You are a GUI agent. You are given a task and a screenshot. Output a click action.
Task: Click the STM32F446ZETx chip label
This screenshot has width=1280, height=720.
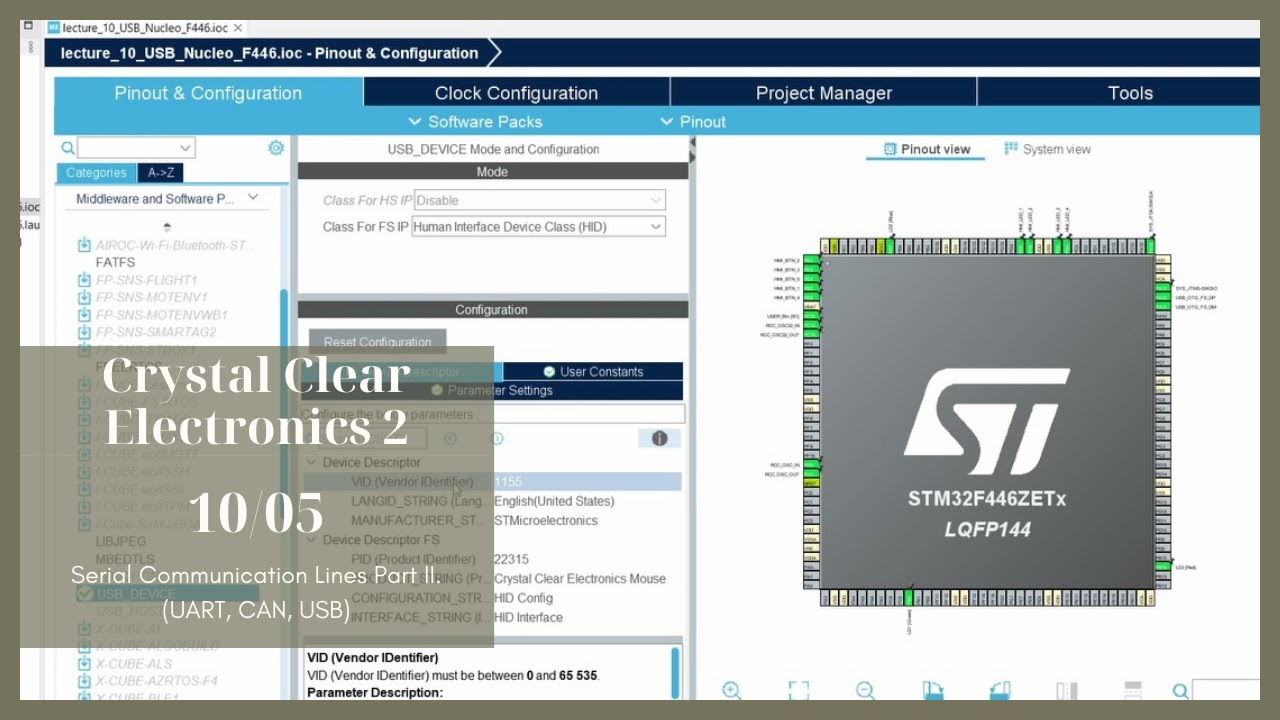pos(987,498)
